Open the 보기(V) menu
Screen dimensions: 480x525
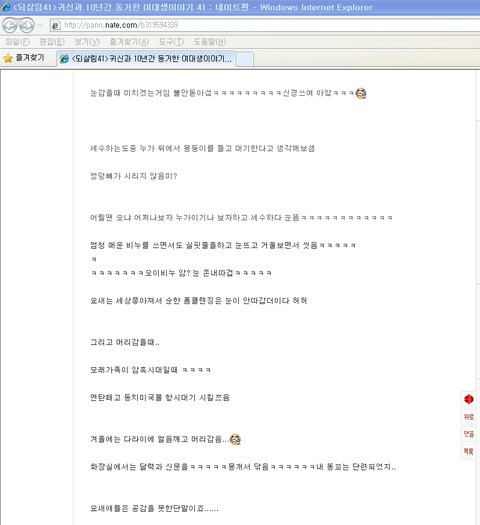(87, 42)
